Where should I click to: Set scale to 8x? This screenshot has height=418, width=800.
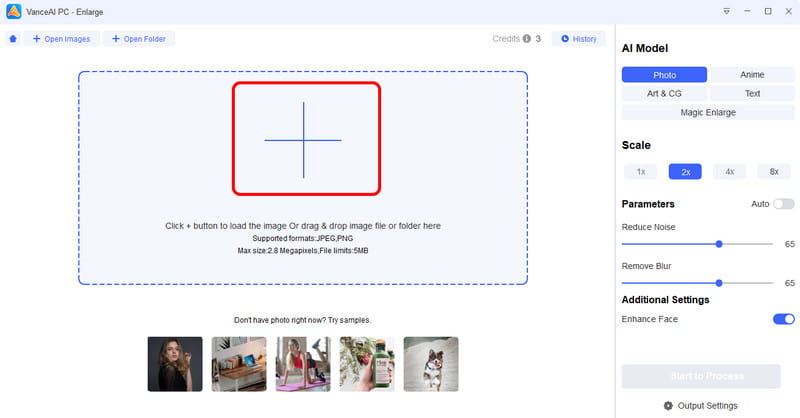pyautogui.click(x=773, y=171)
